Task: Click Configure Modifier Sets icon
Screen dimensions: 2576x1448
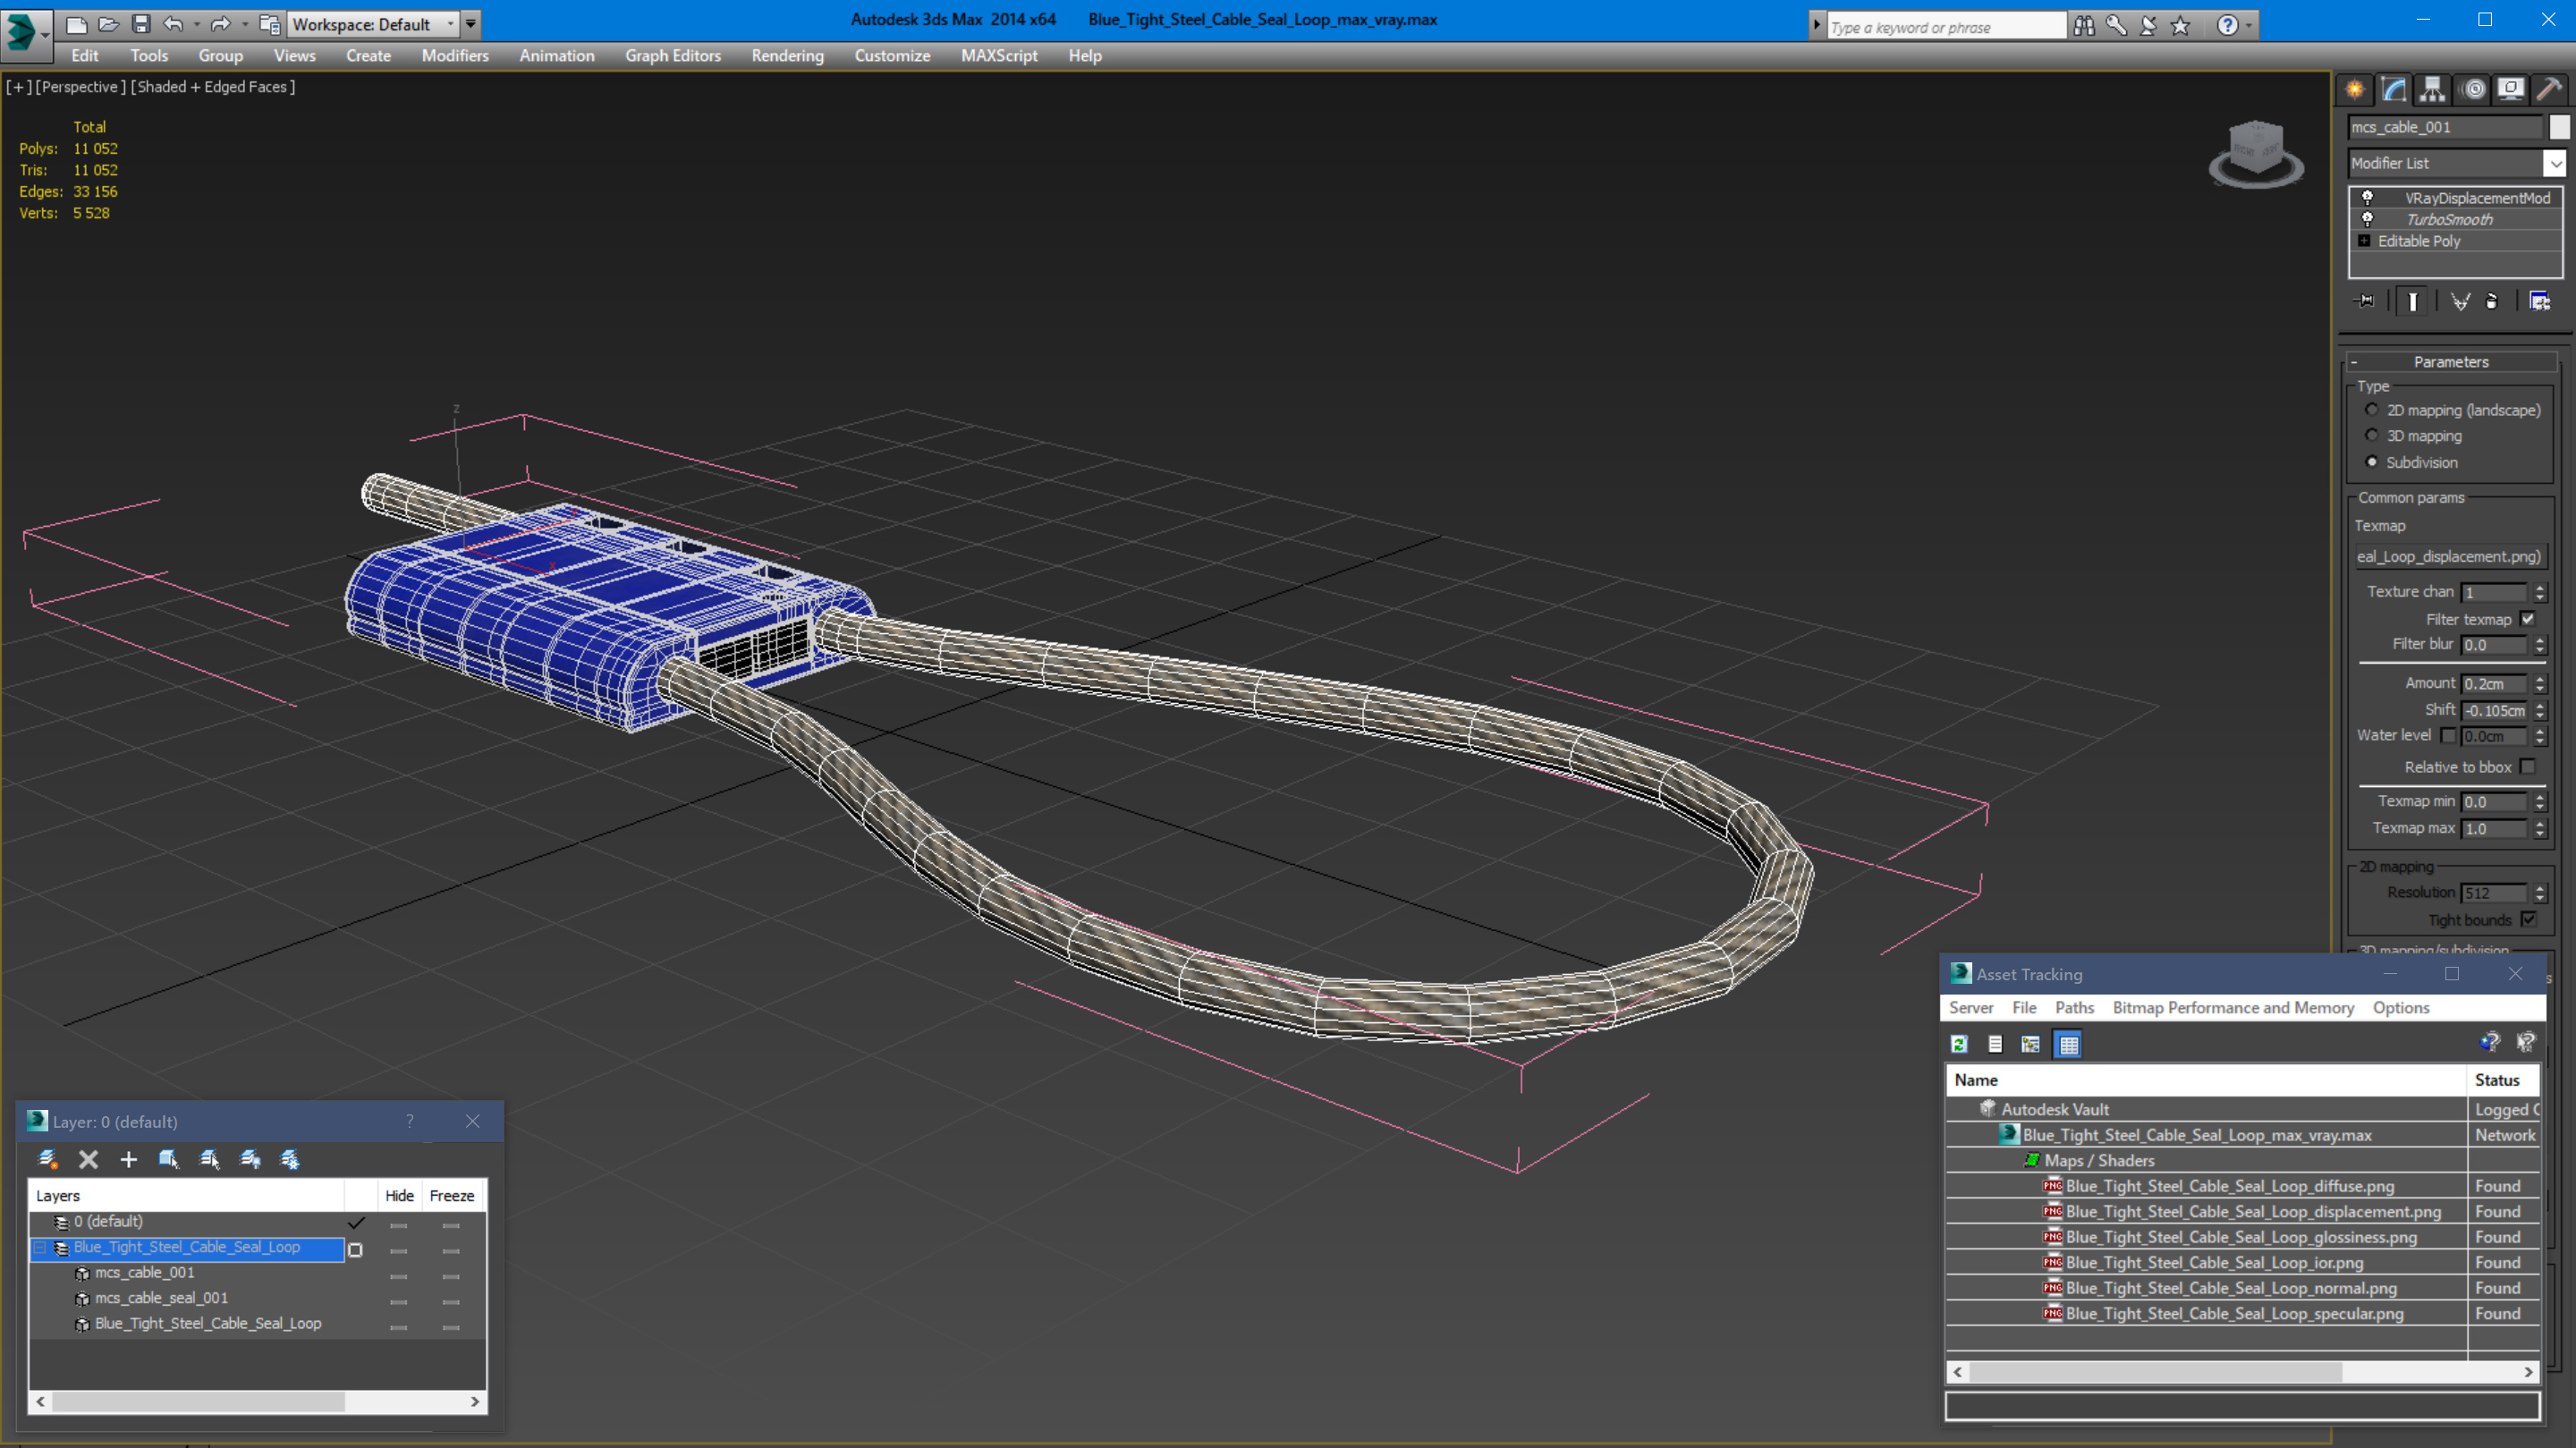Action: point(2540,301)
